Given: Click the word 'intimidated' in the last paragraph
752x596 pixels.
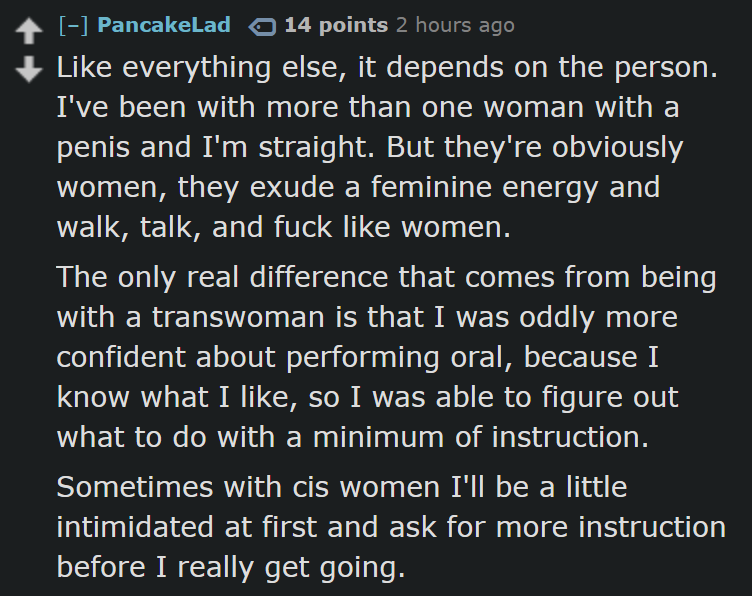Looking at the screenshot, I should [x=135, y=527].
